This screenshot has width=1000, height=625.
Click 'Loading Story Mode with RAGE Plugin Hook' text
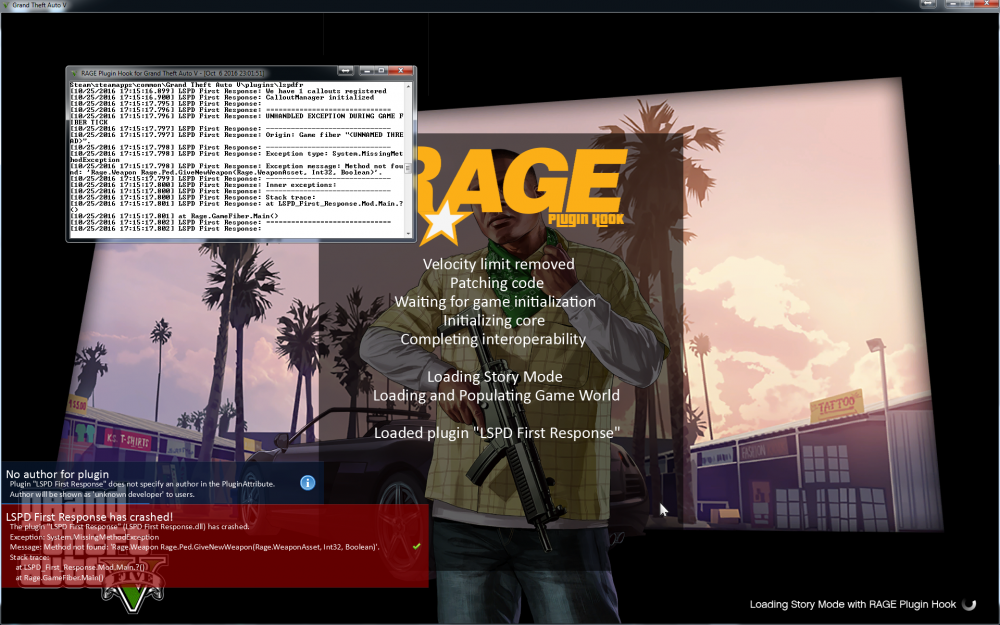[853, 604]
